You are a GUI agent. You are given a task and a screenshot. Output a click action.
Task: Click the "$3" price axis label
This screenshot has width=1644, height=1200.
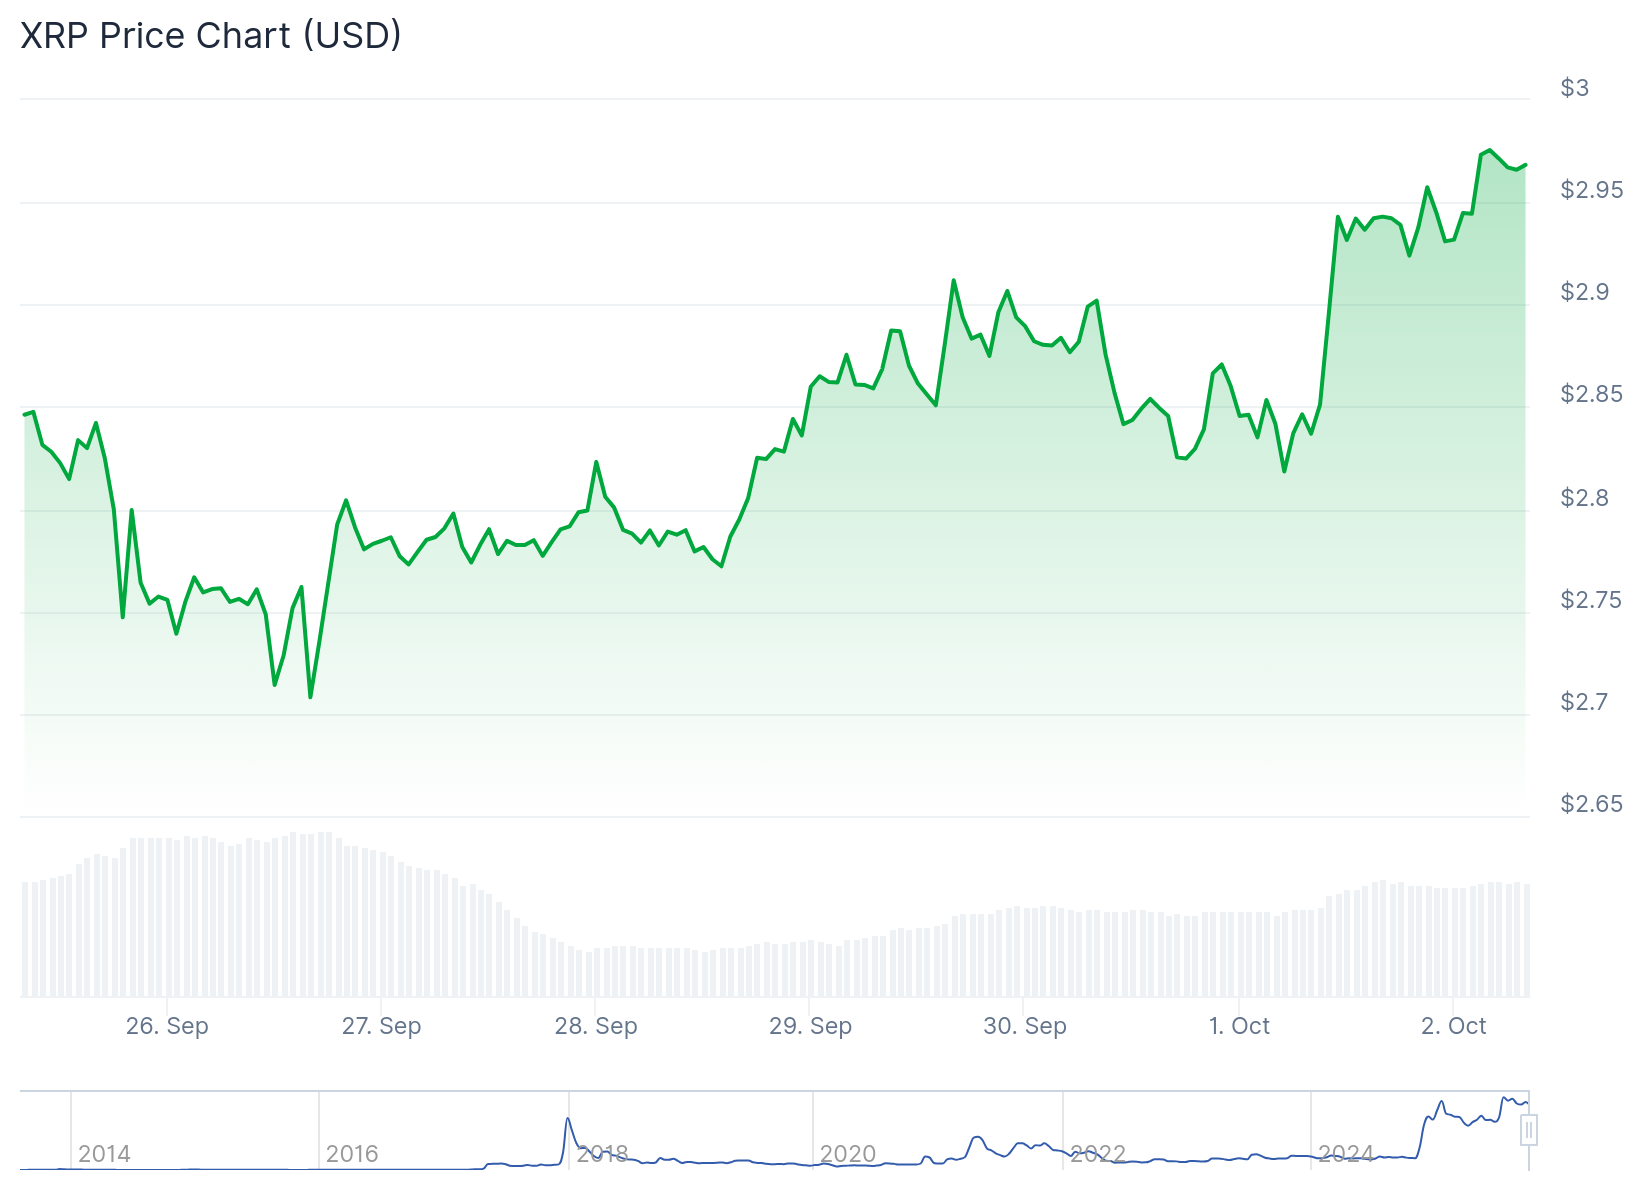click(x=1575, y=88)
